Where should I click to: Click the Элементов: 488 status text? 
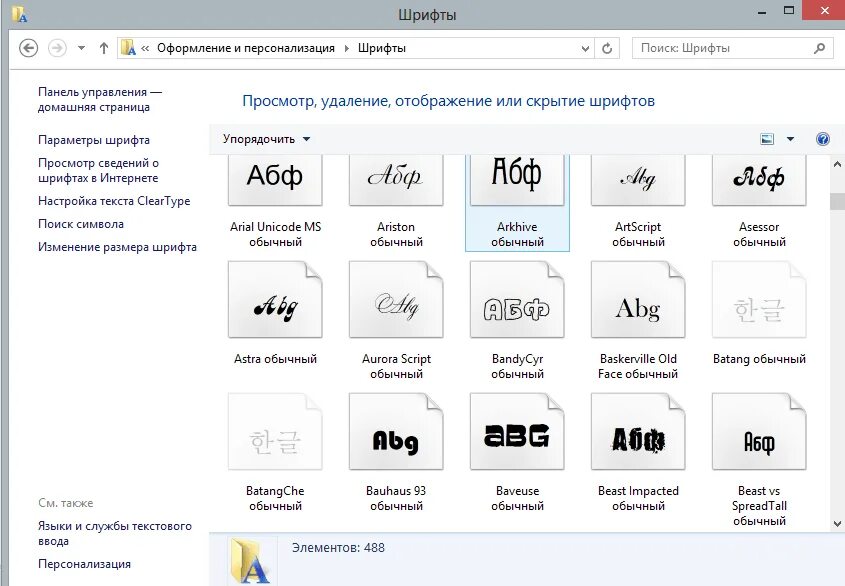pos(338,548)
